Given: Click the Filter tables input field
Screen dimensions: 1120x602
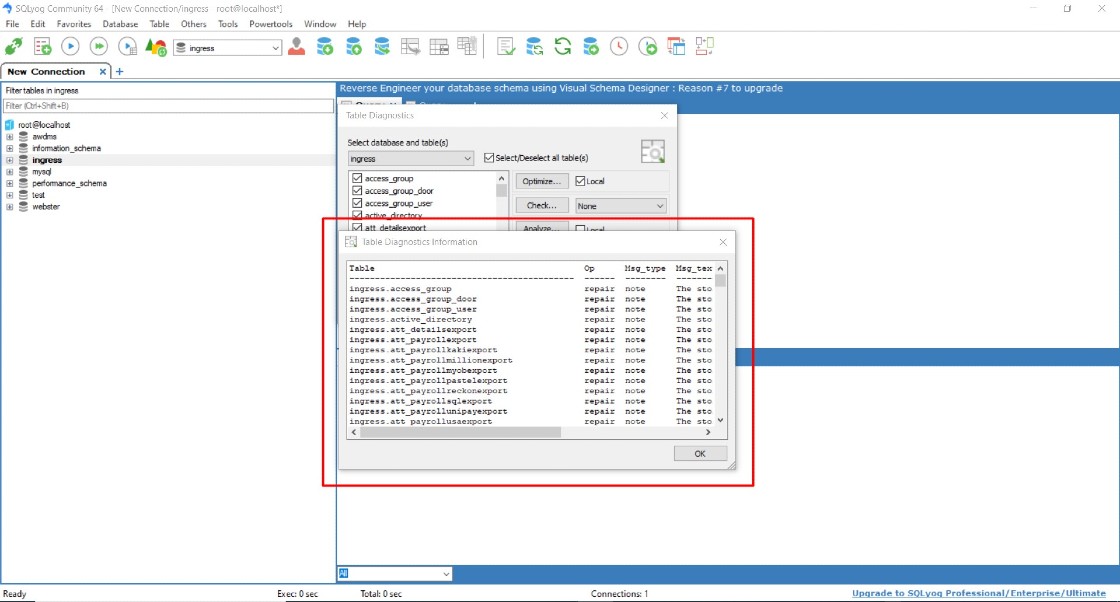Looking at the screenshot, I should [x=168, y=106].
